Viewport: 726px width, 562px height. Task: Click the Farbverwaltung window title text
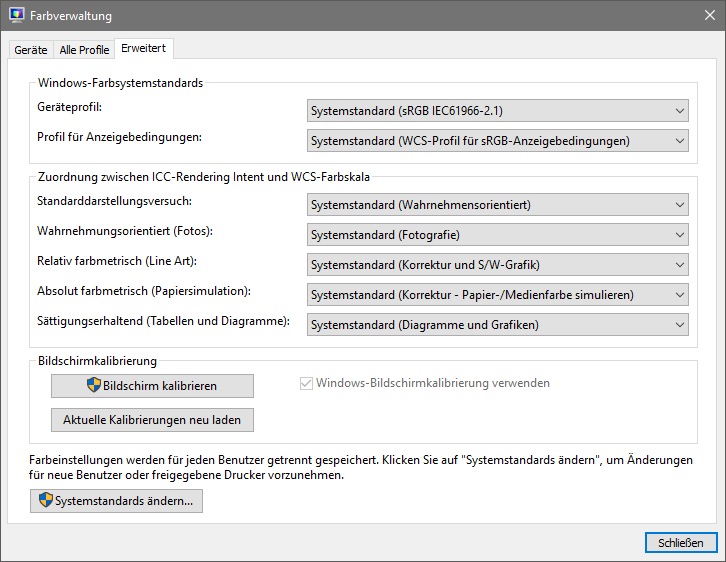(x=71, y=16)
